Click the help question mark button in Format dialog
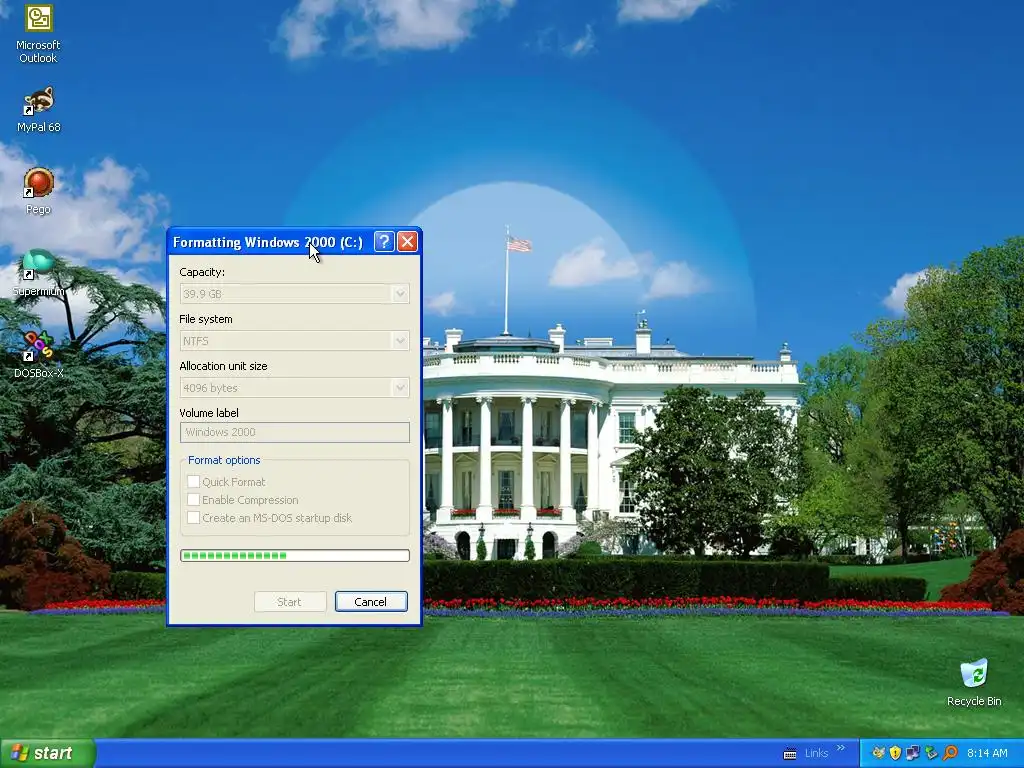Image resolution: width=1024 pixels, height=768 pixels. tap(384, 242)
